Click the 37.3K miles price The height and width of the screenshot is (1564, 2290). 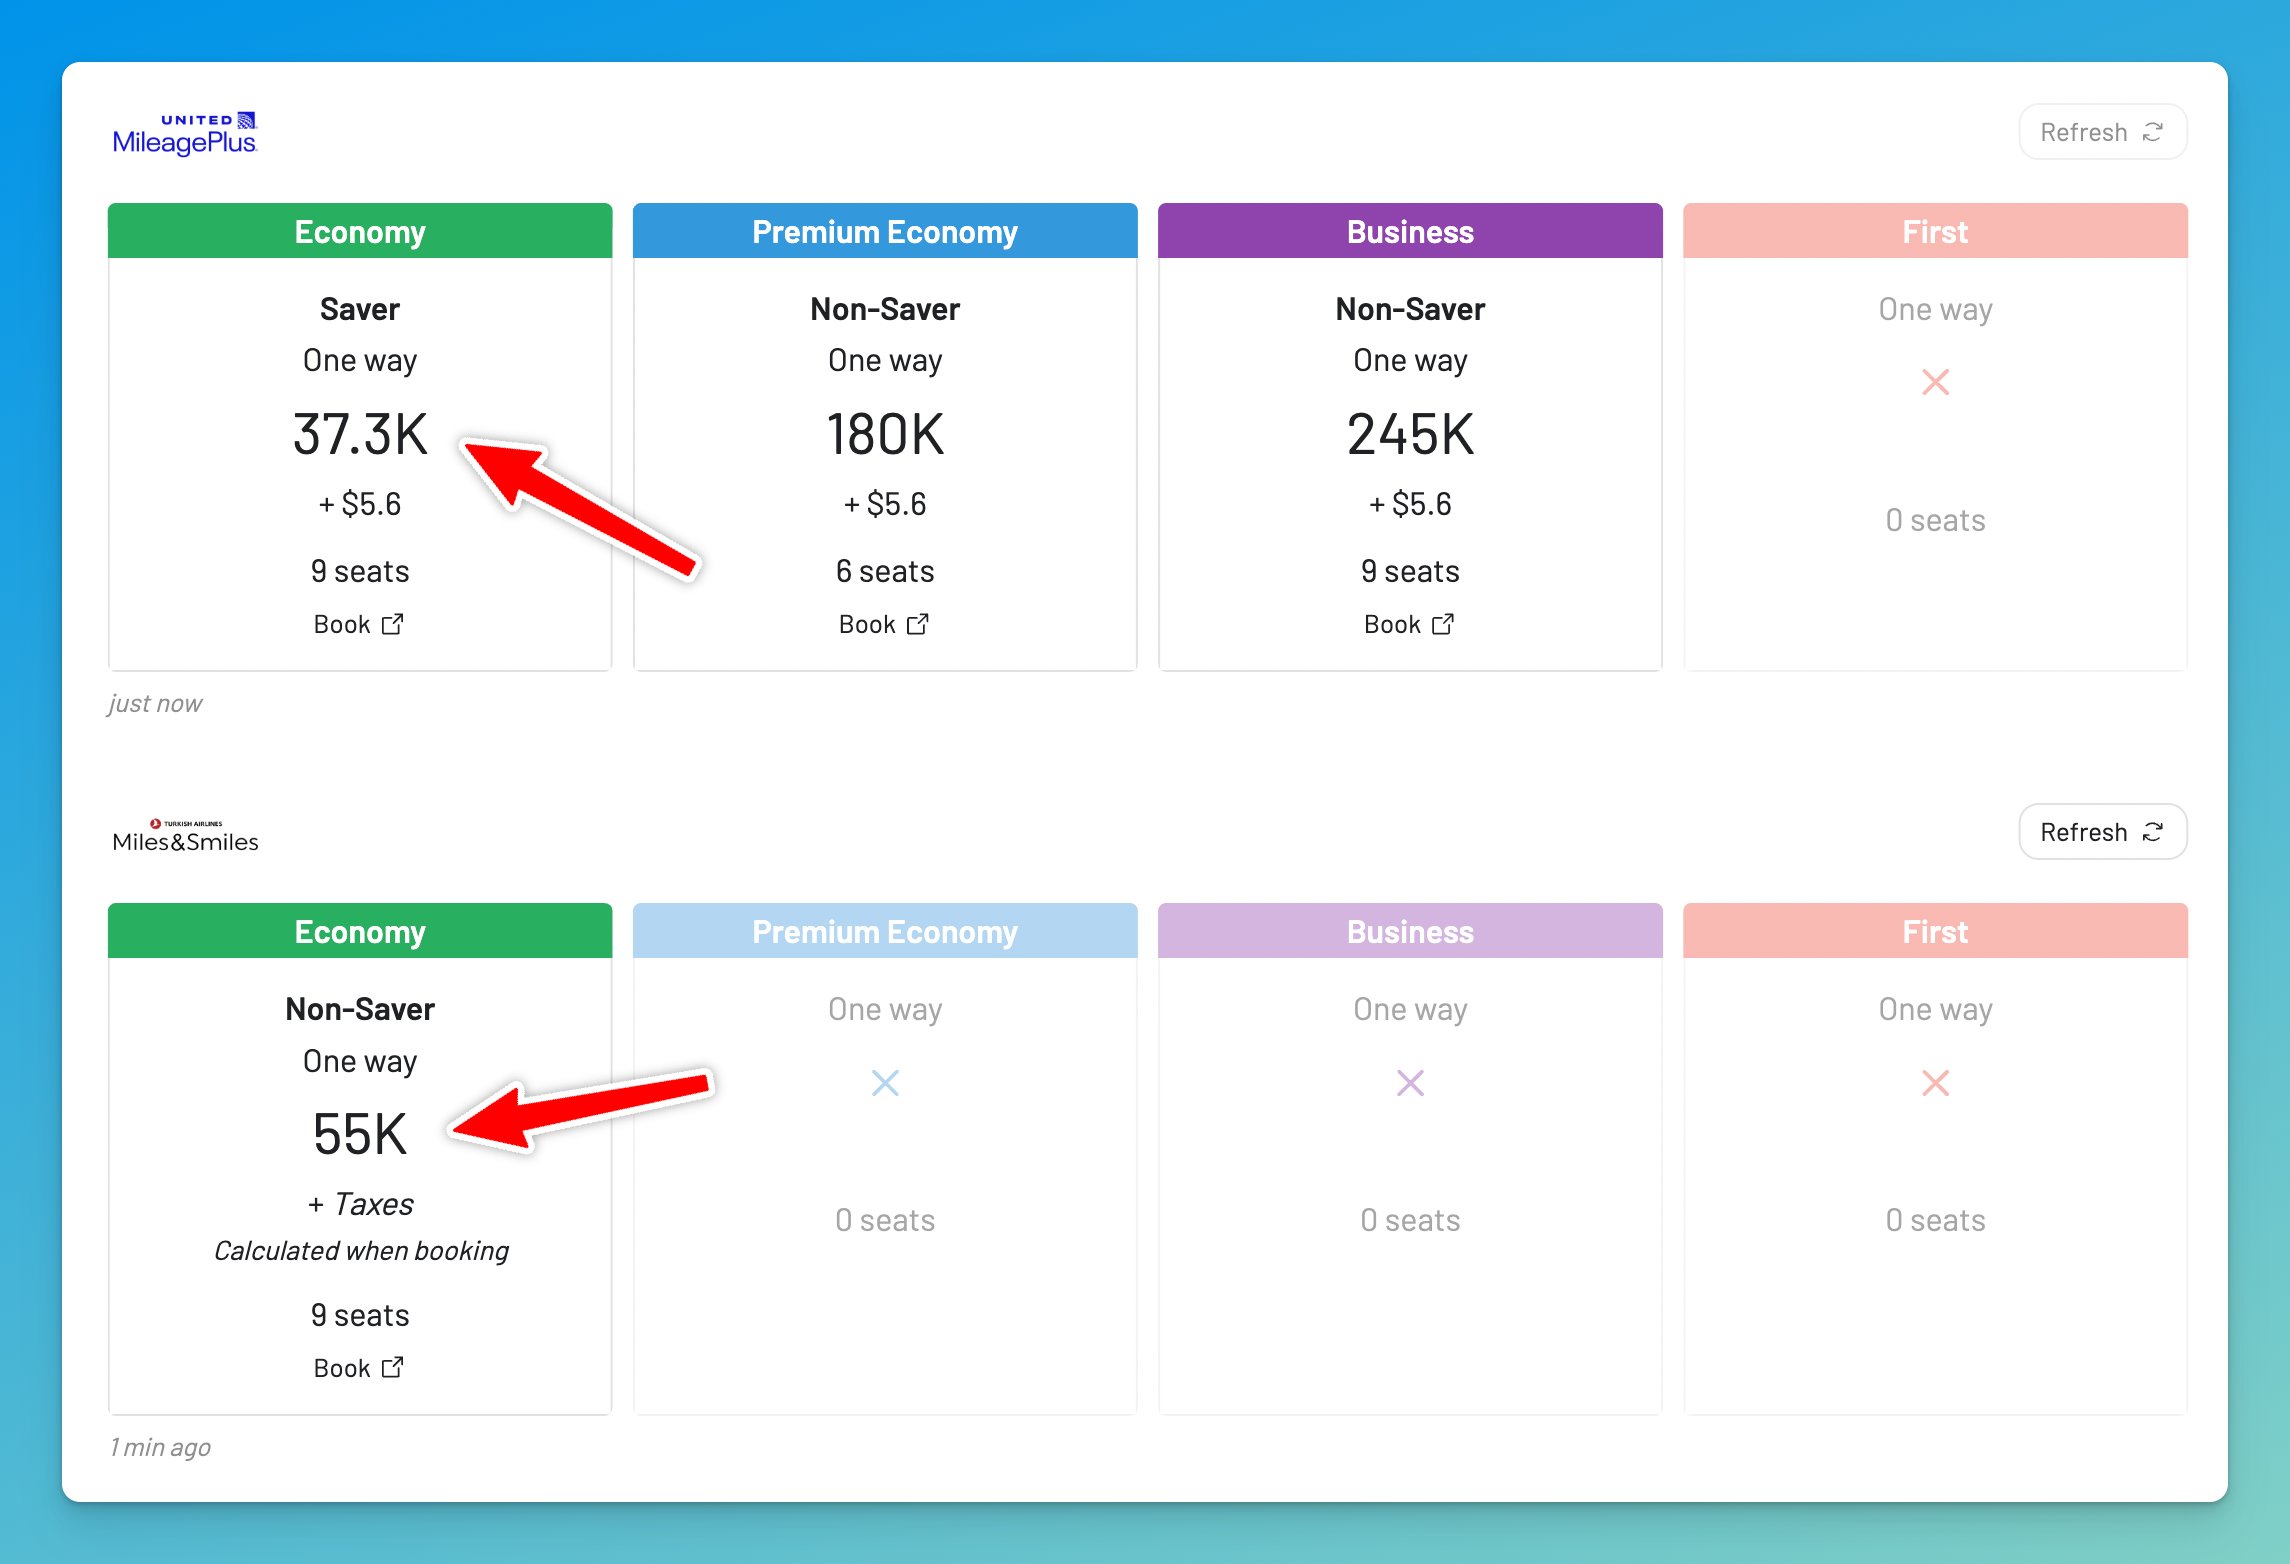(360, 434)
